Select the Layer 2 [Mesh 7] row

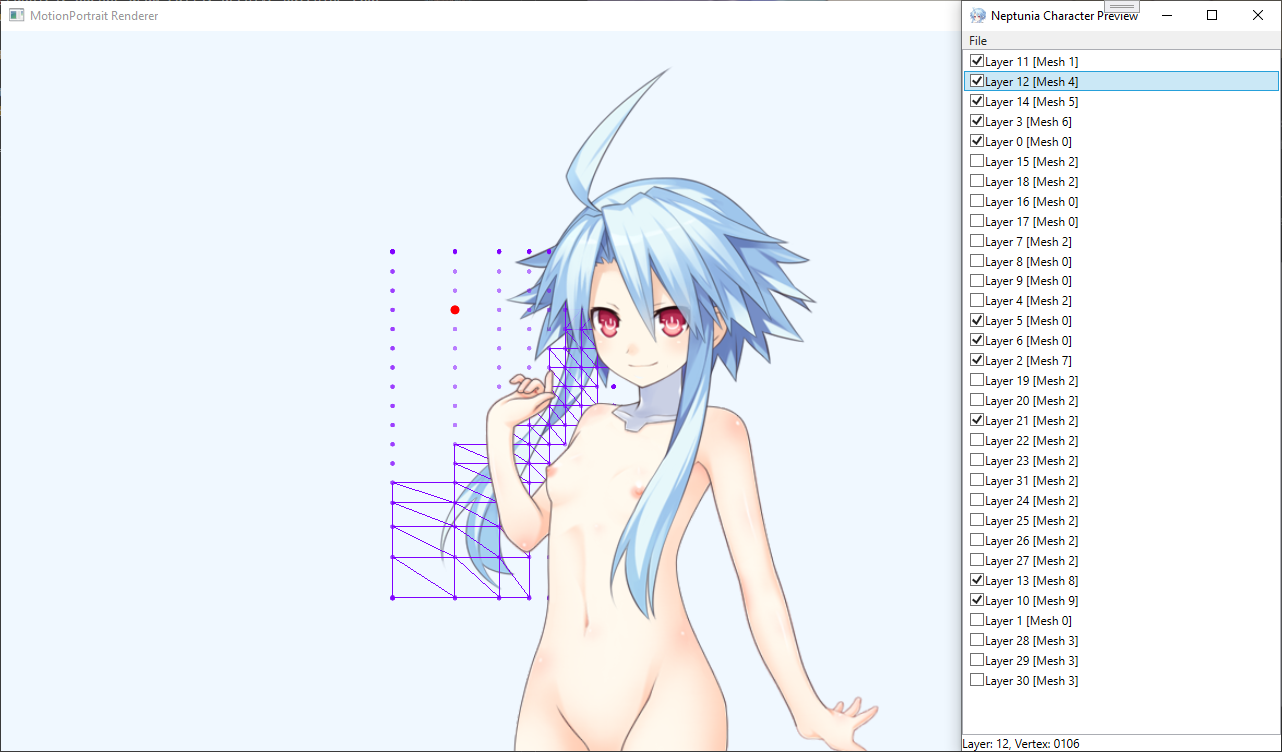1028,361
